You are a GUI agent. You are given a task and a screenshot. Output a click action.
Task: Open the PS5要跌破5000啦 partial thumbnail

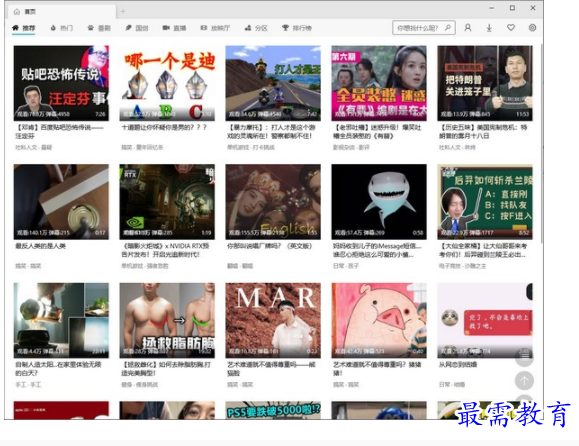point(273,410)
